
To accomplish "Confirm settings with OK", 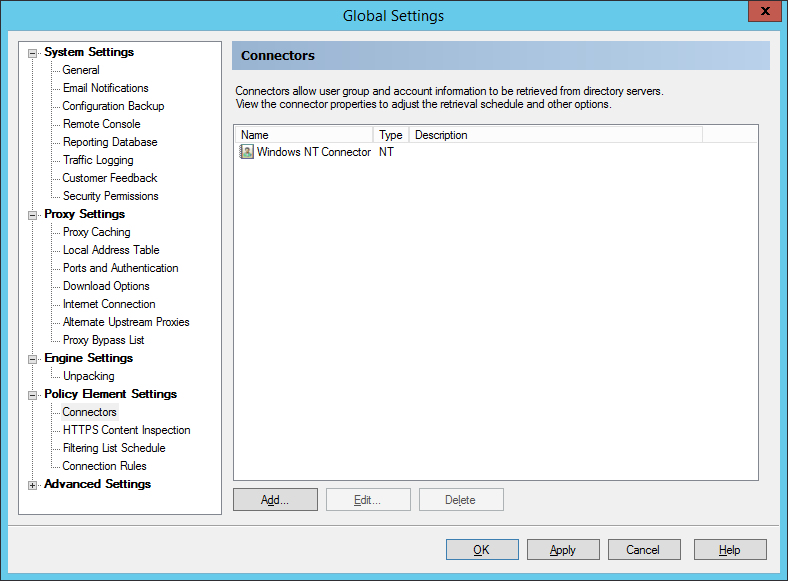I will 482,550.
